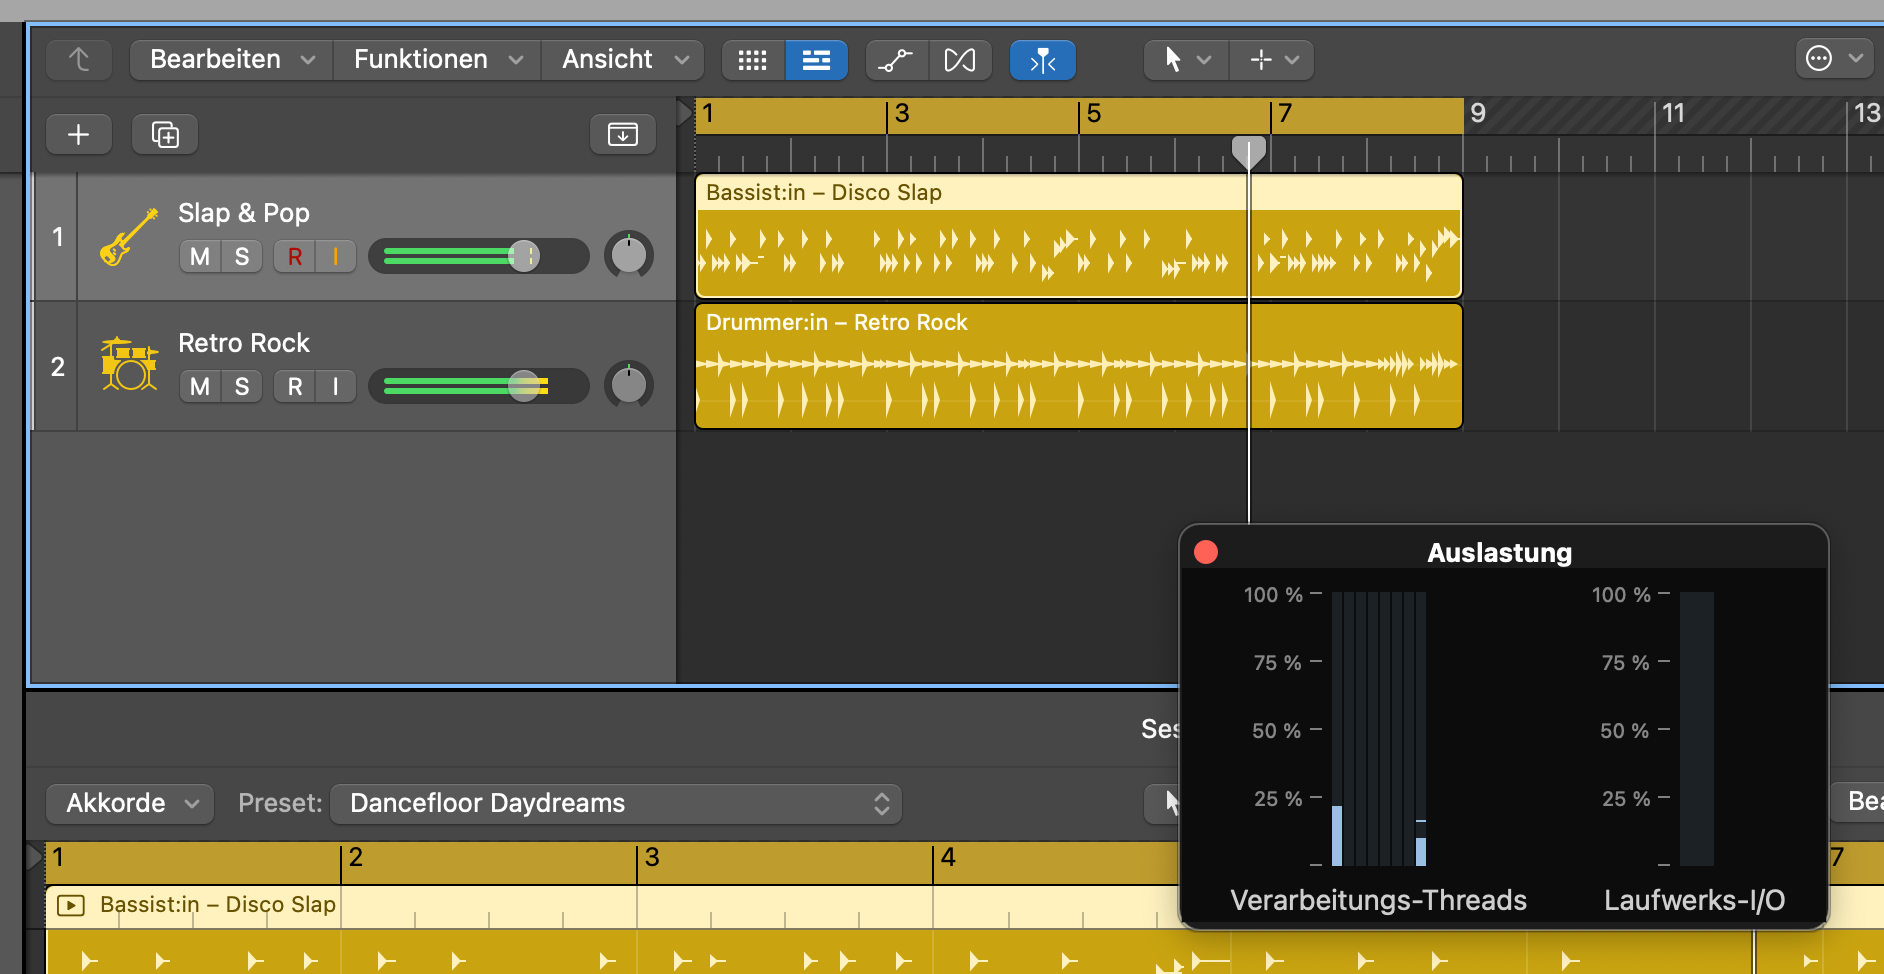Switch to grid view button

(x=752, y=60)
